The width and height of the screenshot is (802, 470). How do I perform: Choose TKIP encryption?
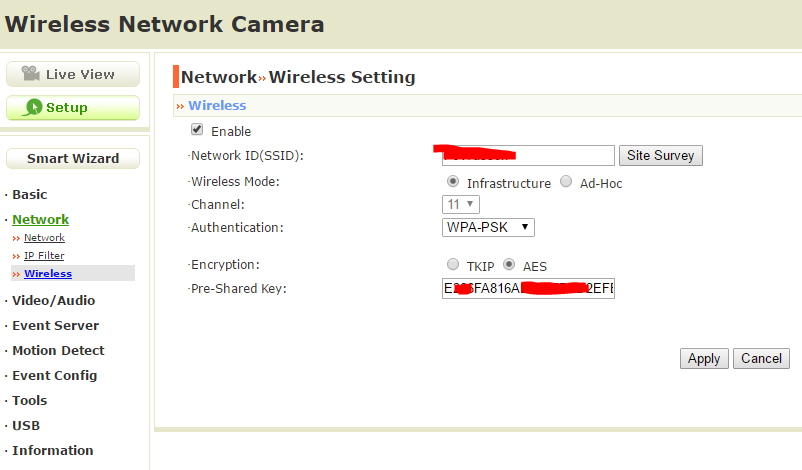(x=453, y=265)
